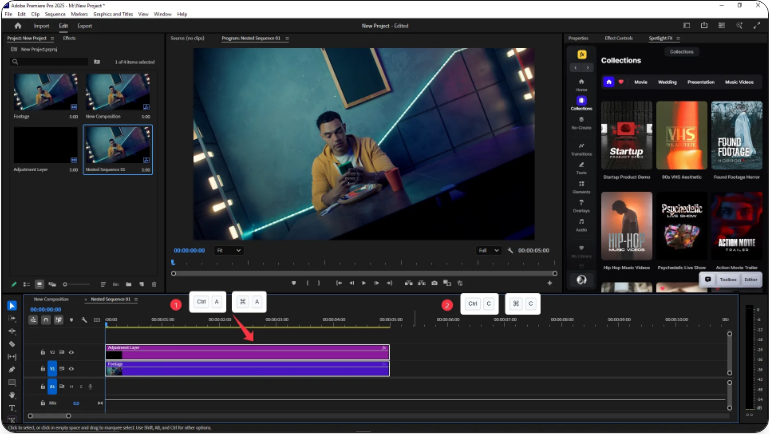Click the Wedding collection filter
769x434 pixels.
(x=667, y=82)
